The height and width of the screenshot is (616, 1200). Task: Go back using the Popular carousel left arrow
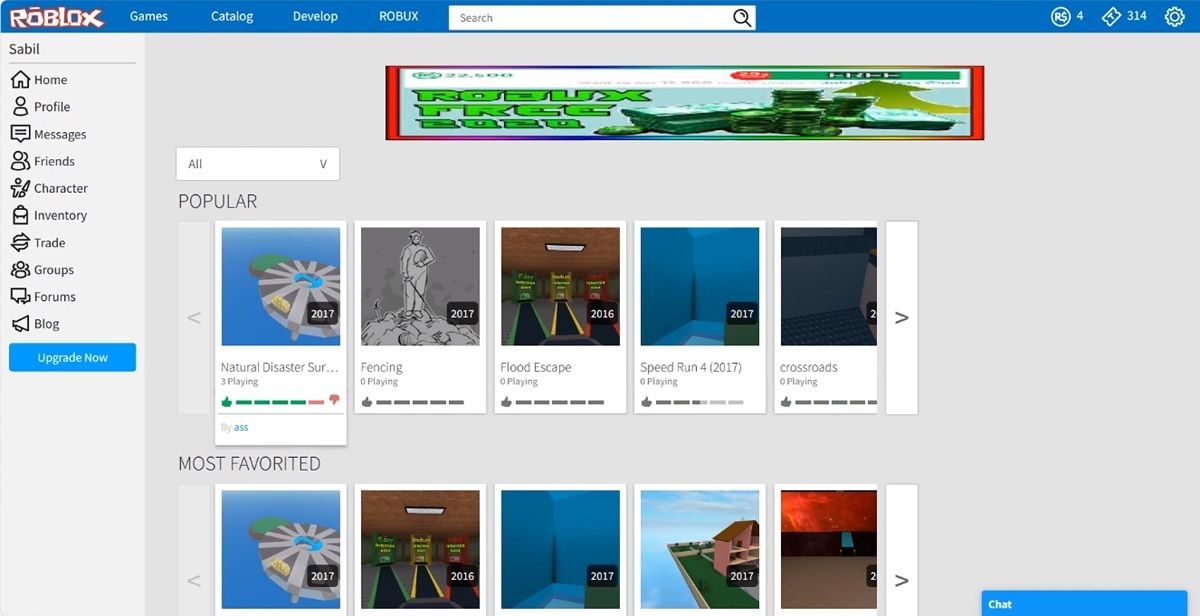194,317
